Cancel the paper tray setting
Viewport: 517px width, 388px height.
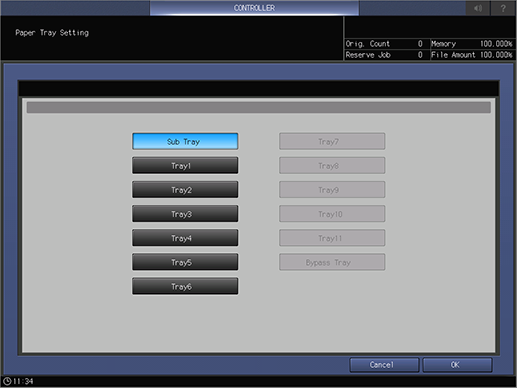pyautogui.click(x=384, y=365)
